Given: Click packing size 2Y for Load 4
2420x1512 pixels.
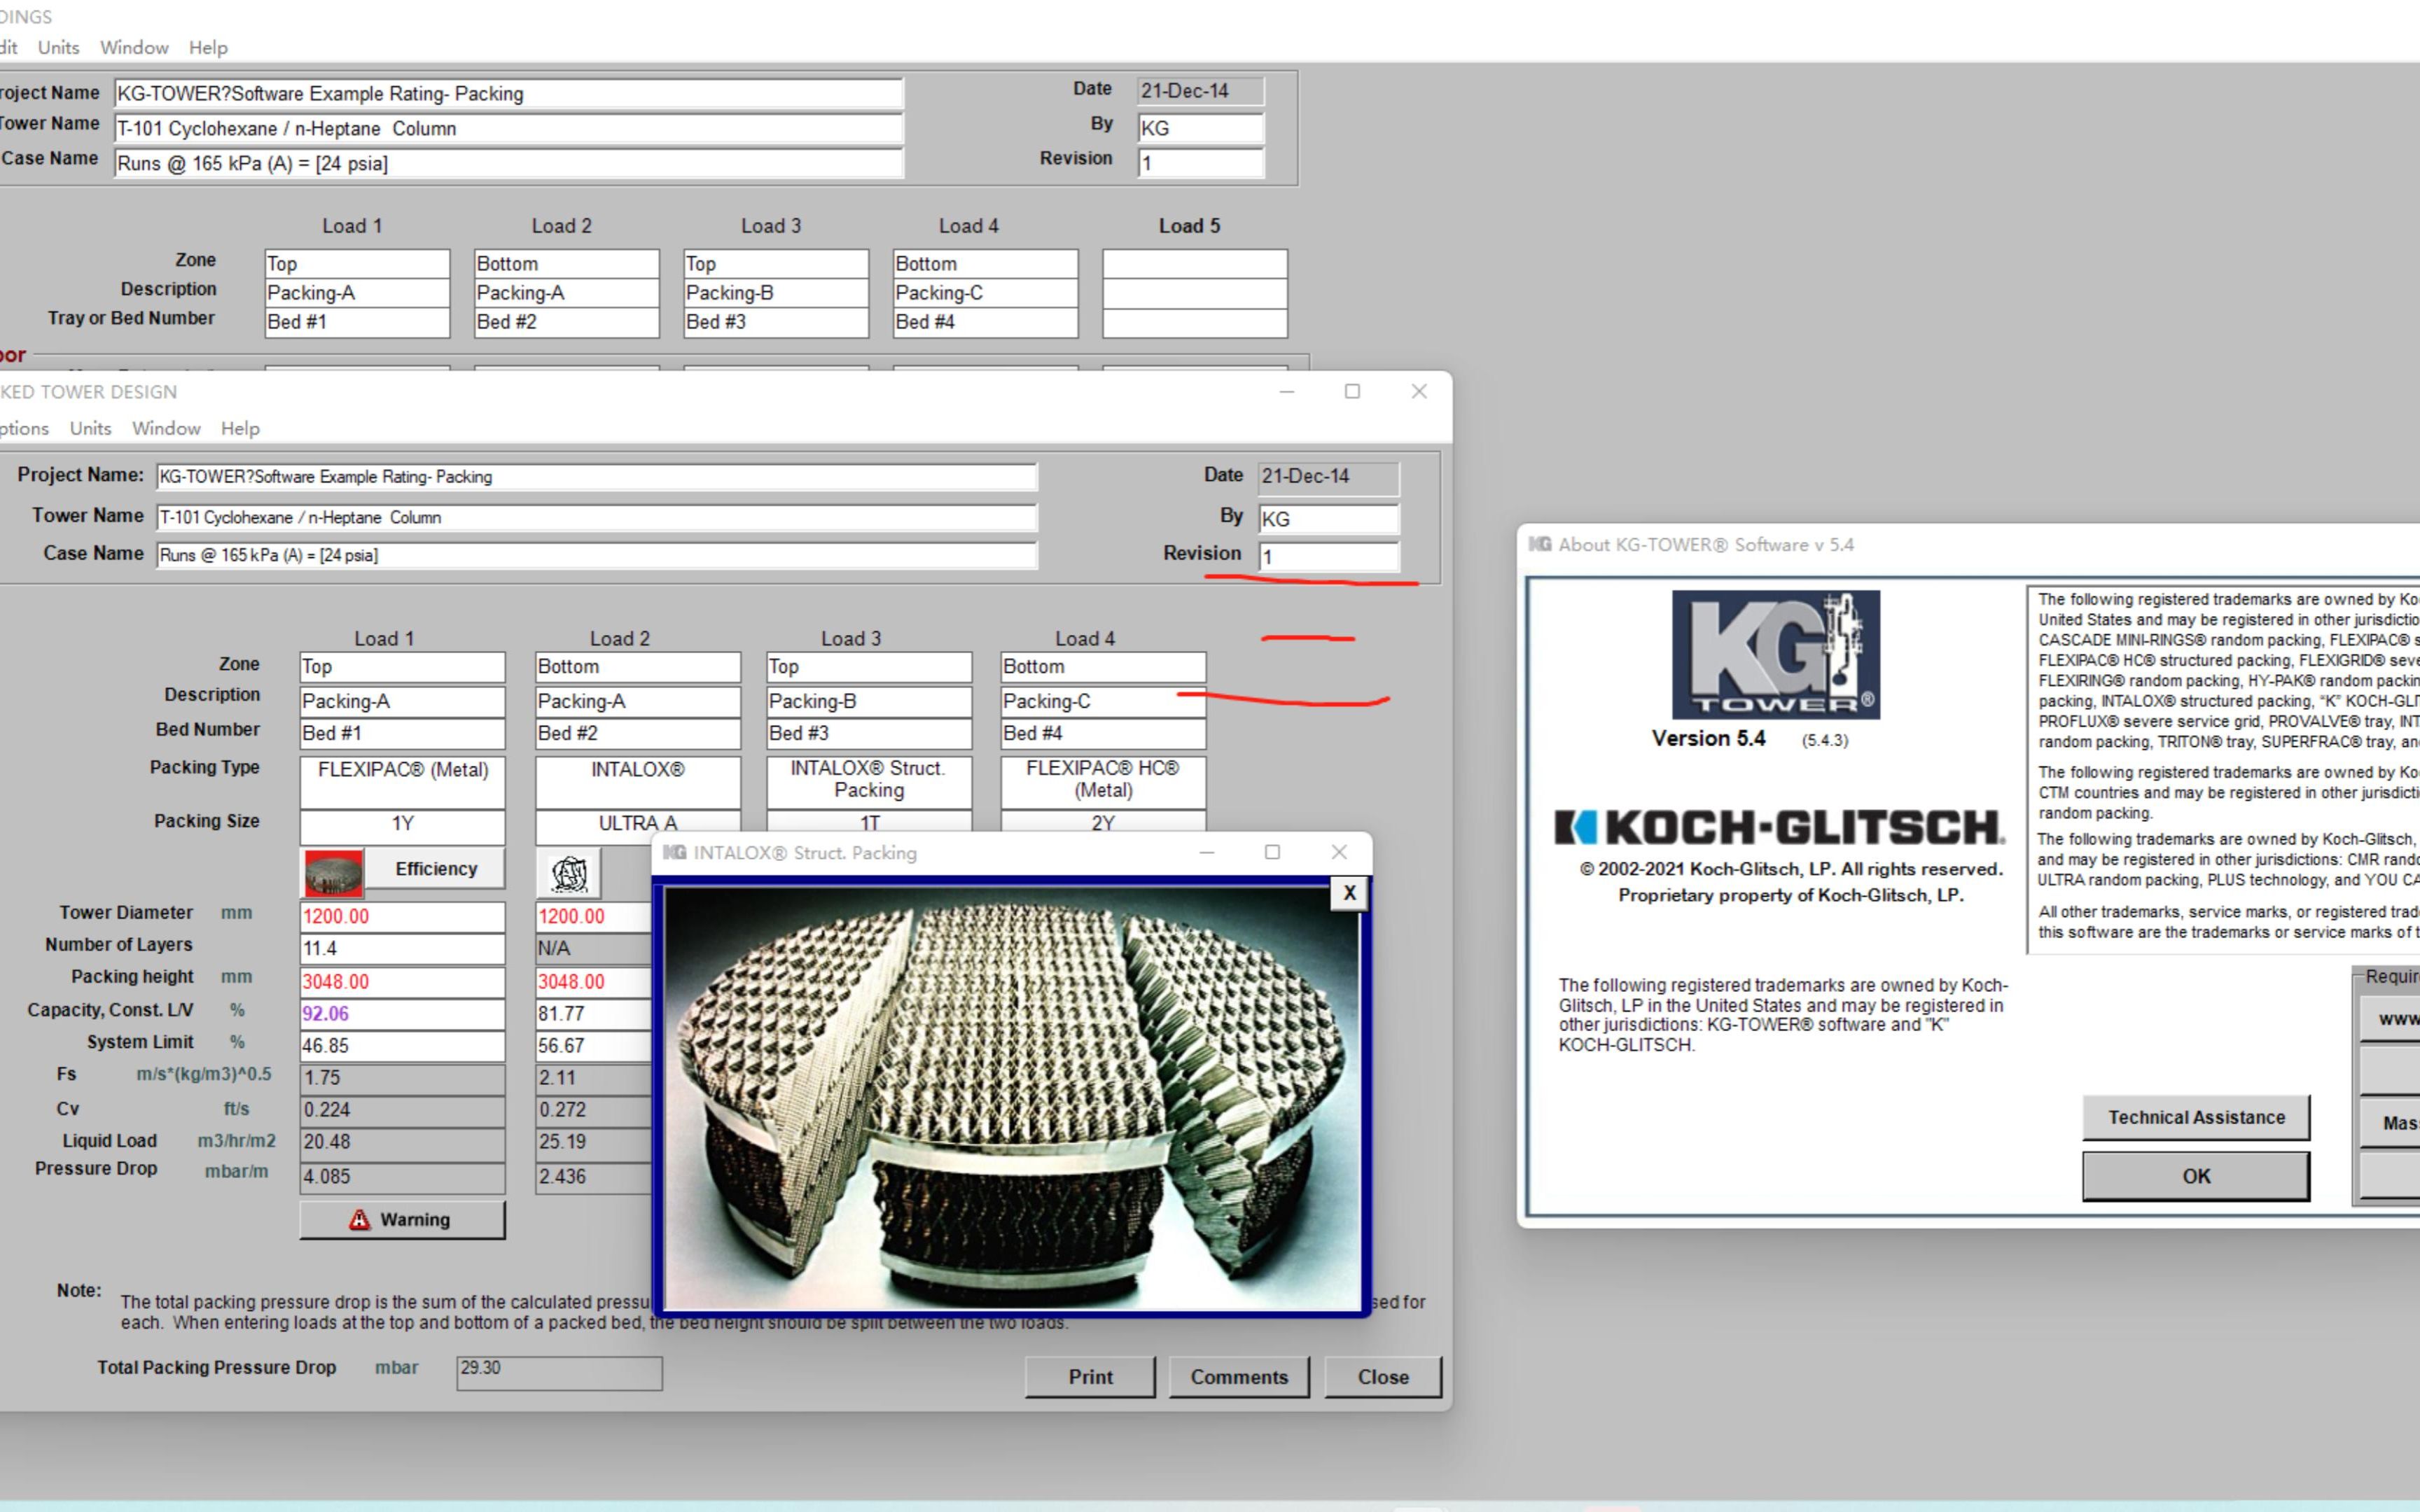Looking at the screenshot, I should coord(1103,822).
